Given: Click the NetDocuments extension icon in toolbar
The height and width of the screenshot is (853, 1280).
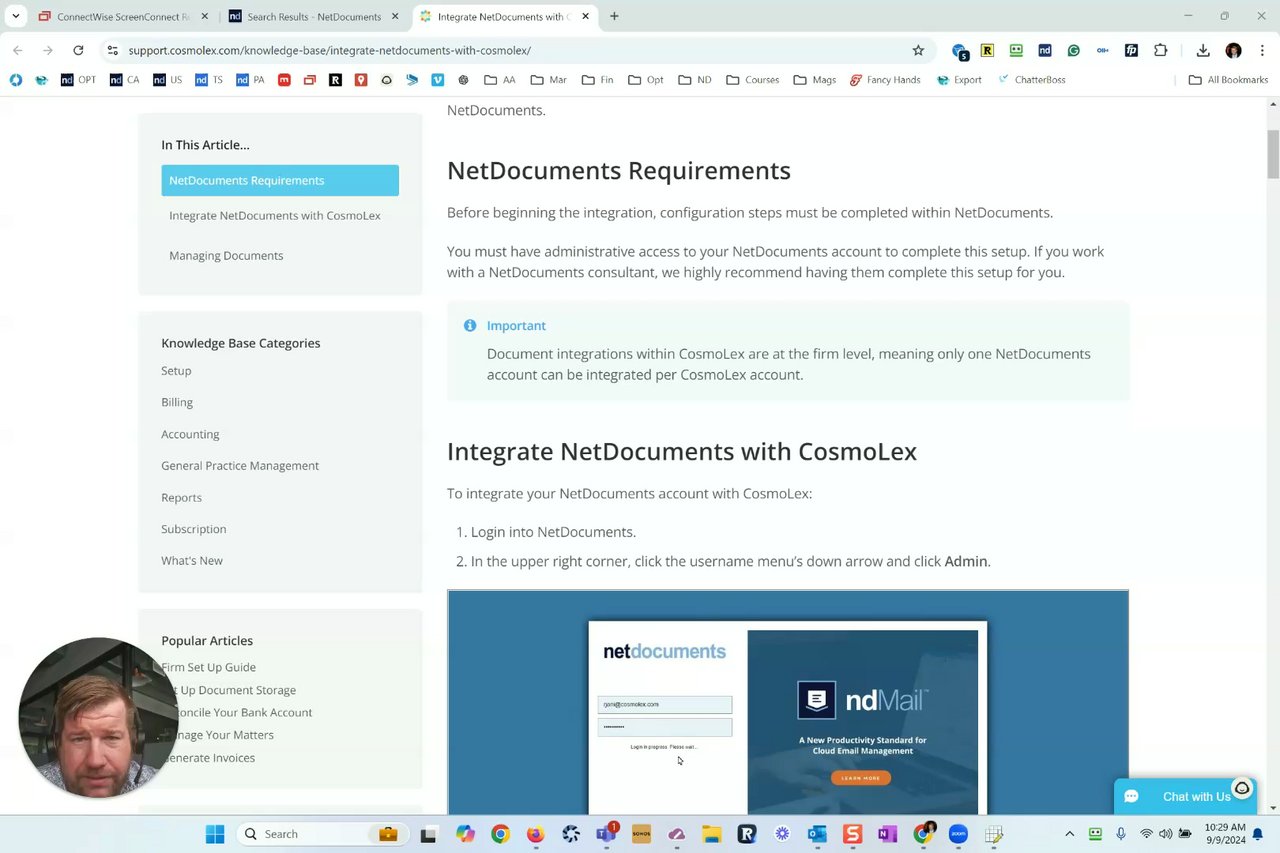Looking at the screenshot, I should click(x=1044, y=50).
